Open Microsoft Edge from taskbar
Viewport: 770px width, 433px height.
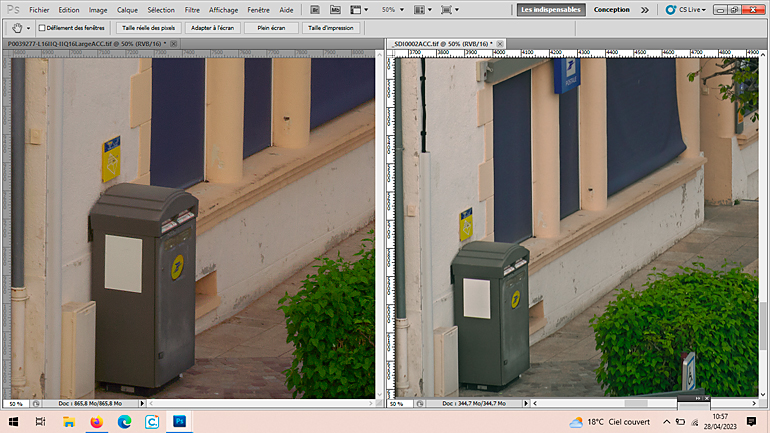124,422
